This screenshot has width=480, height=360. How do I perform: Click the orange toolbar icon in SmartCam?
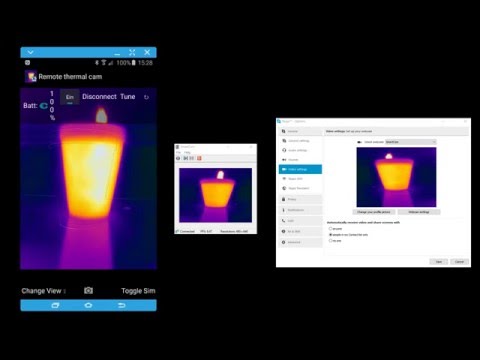pyautogui.click(x=199, y=158)
